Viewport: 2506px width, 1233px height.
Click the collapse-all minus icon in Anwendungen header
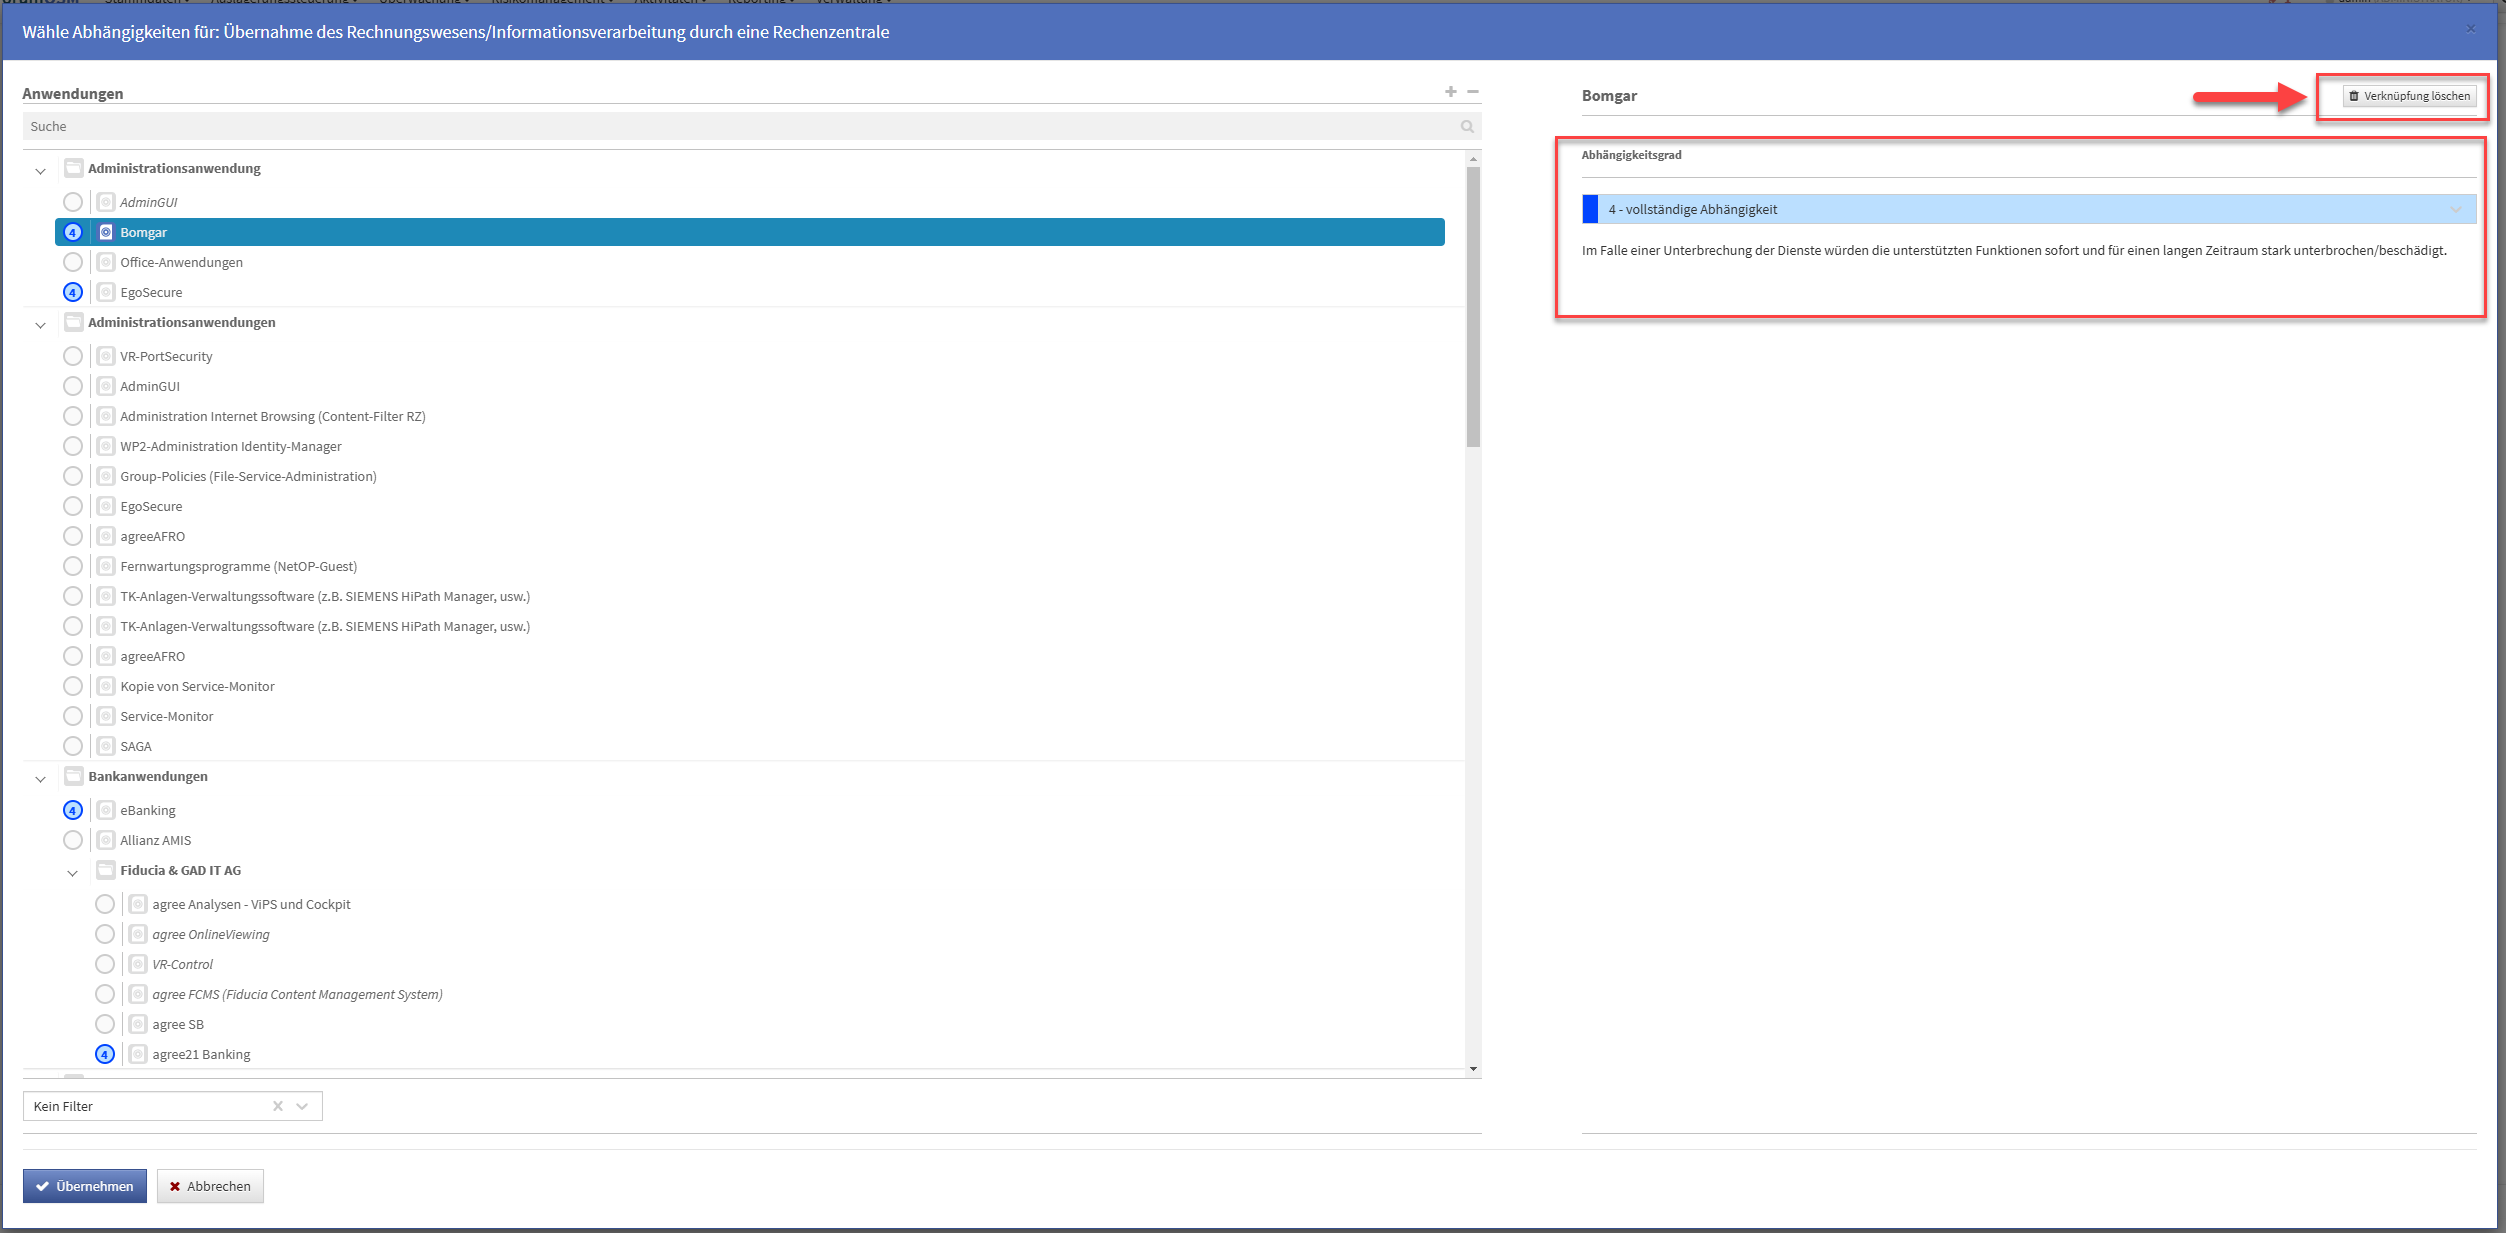point(1473,92)
